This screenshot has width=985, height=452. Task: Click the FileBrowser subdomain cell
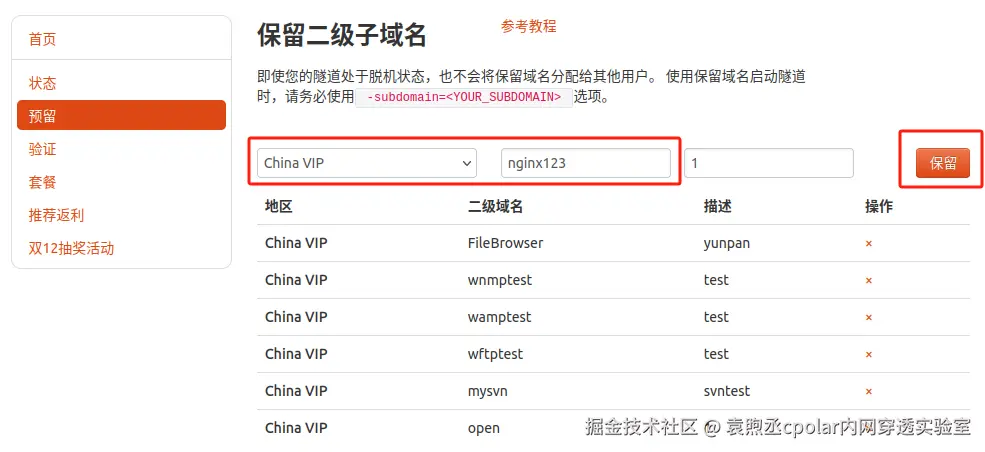pos(506,243)
